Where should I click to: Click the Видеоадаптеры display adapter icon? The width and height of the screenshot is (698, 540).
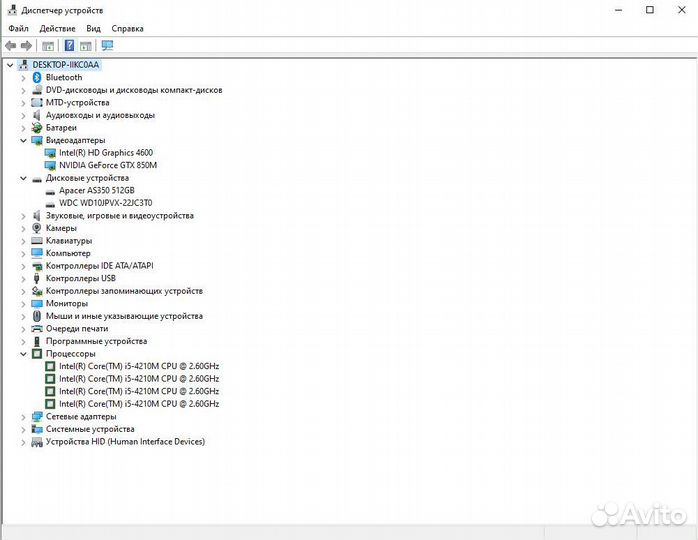click(x=37, y=140)
